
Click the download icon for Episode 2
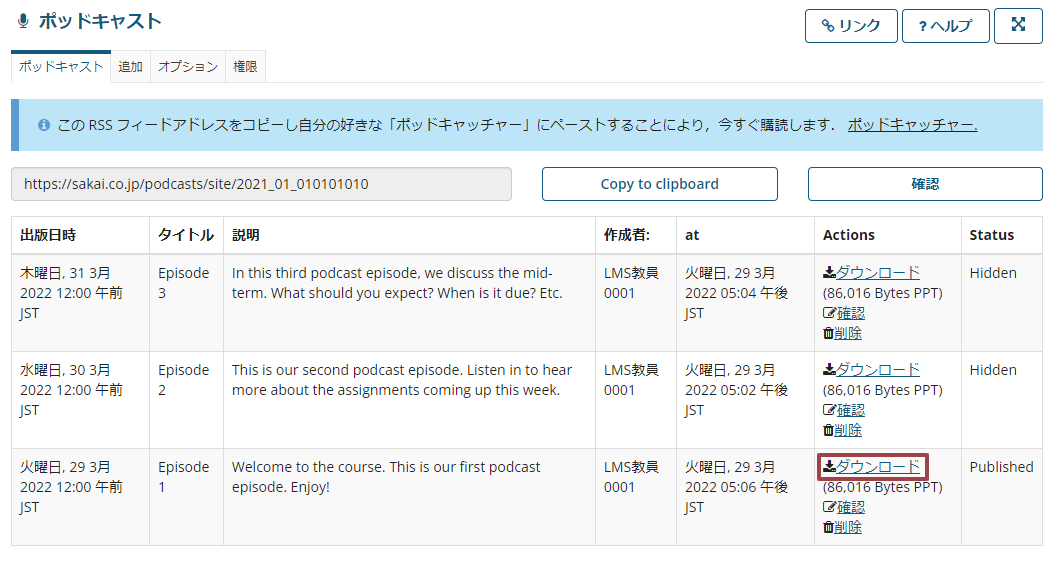(x=829, y=369)
